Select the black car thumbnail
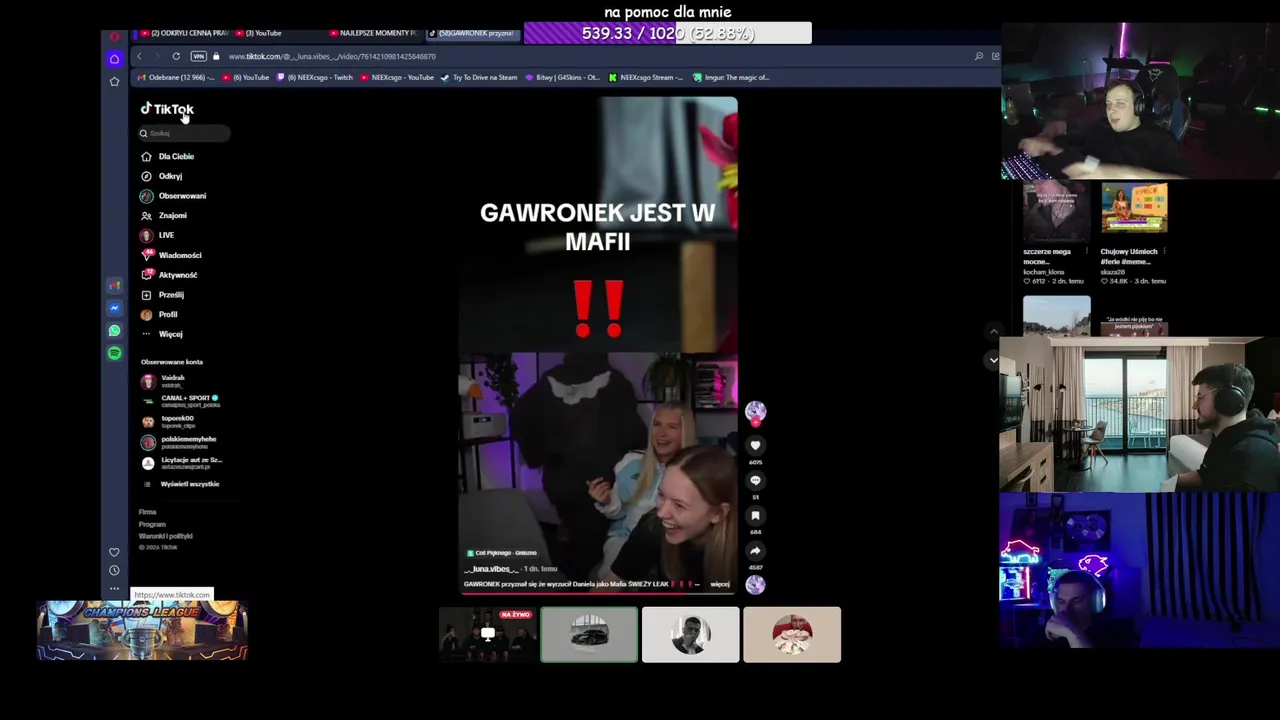Image resolution: width=1280 pixels, height=720 pixels. pos(589,634)
